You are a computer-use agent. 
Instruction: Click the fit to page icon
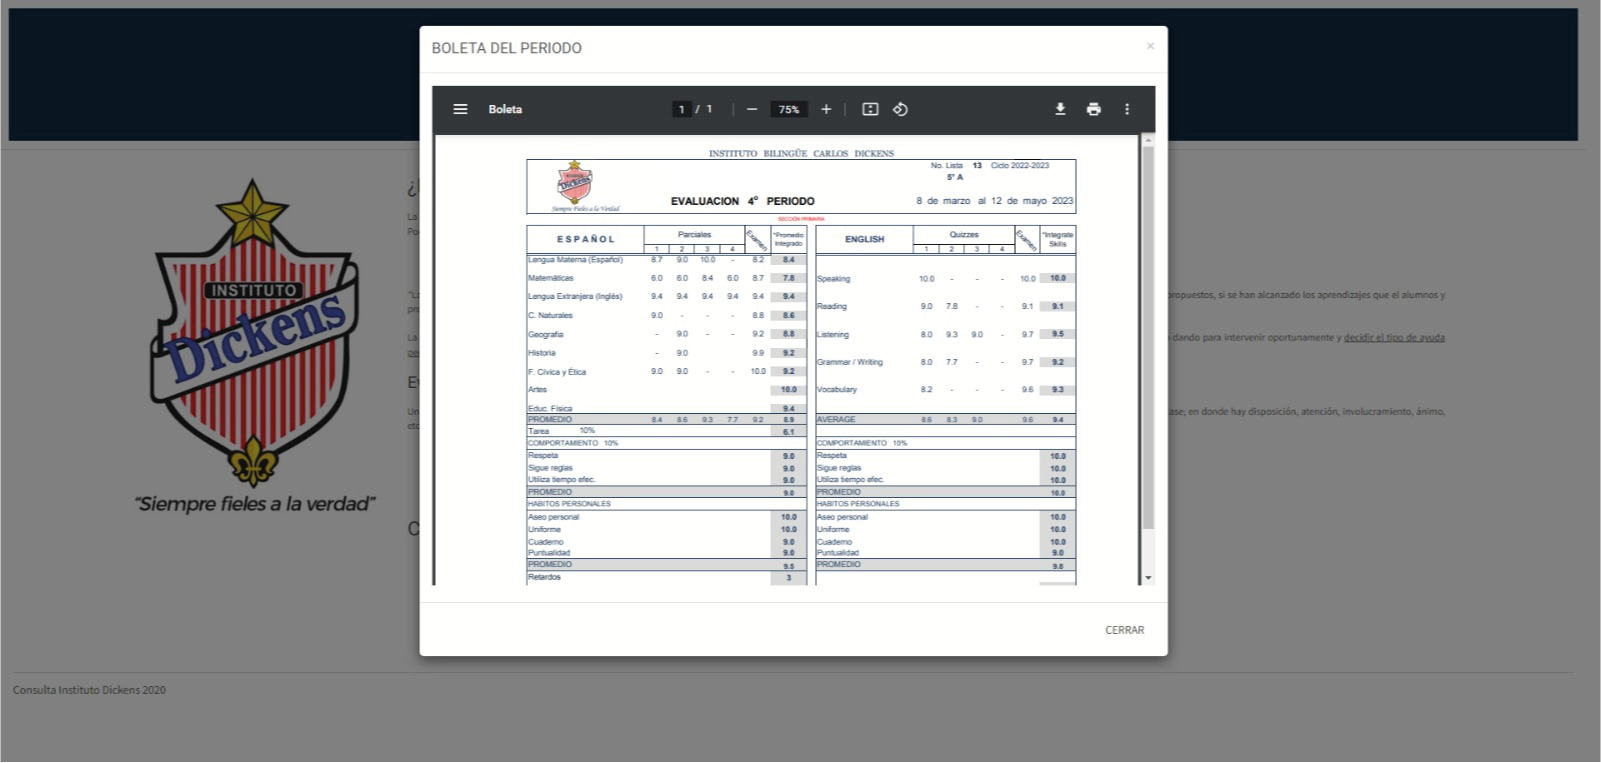(870, 109)
